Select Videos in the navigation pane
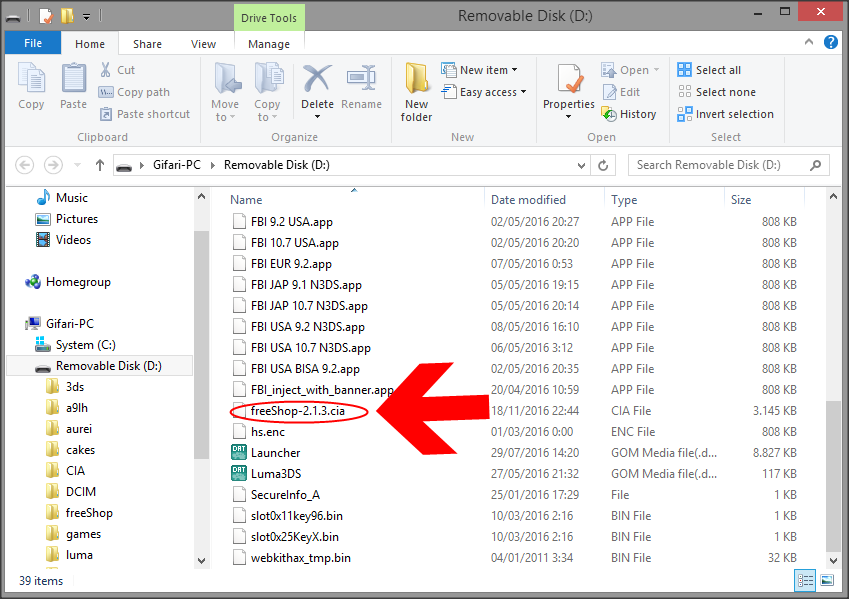849x599 pixels. [x=63, y=240]
